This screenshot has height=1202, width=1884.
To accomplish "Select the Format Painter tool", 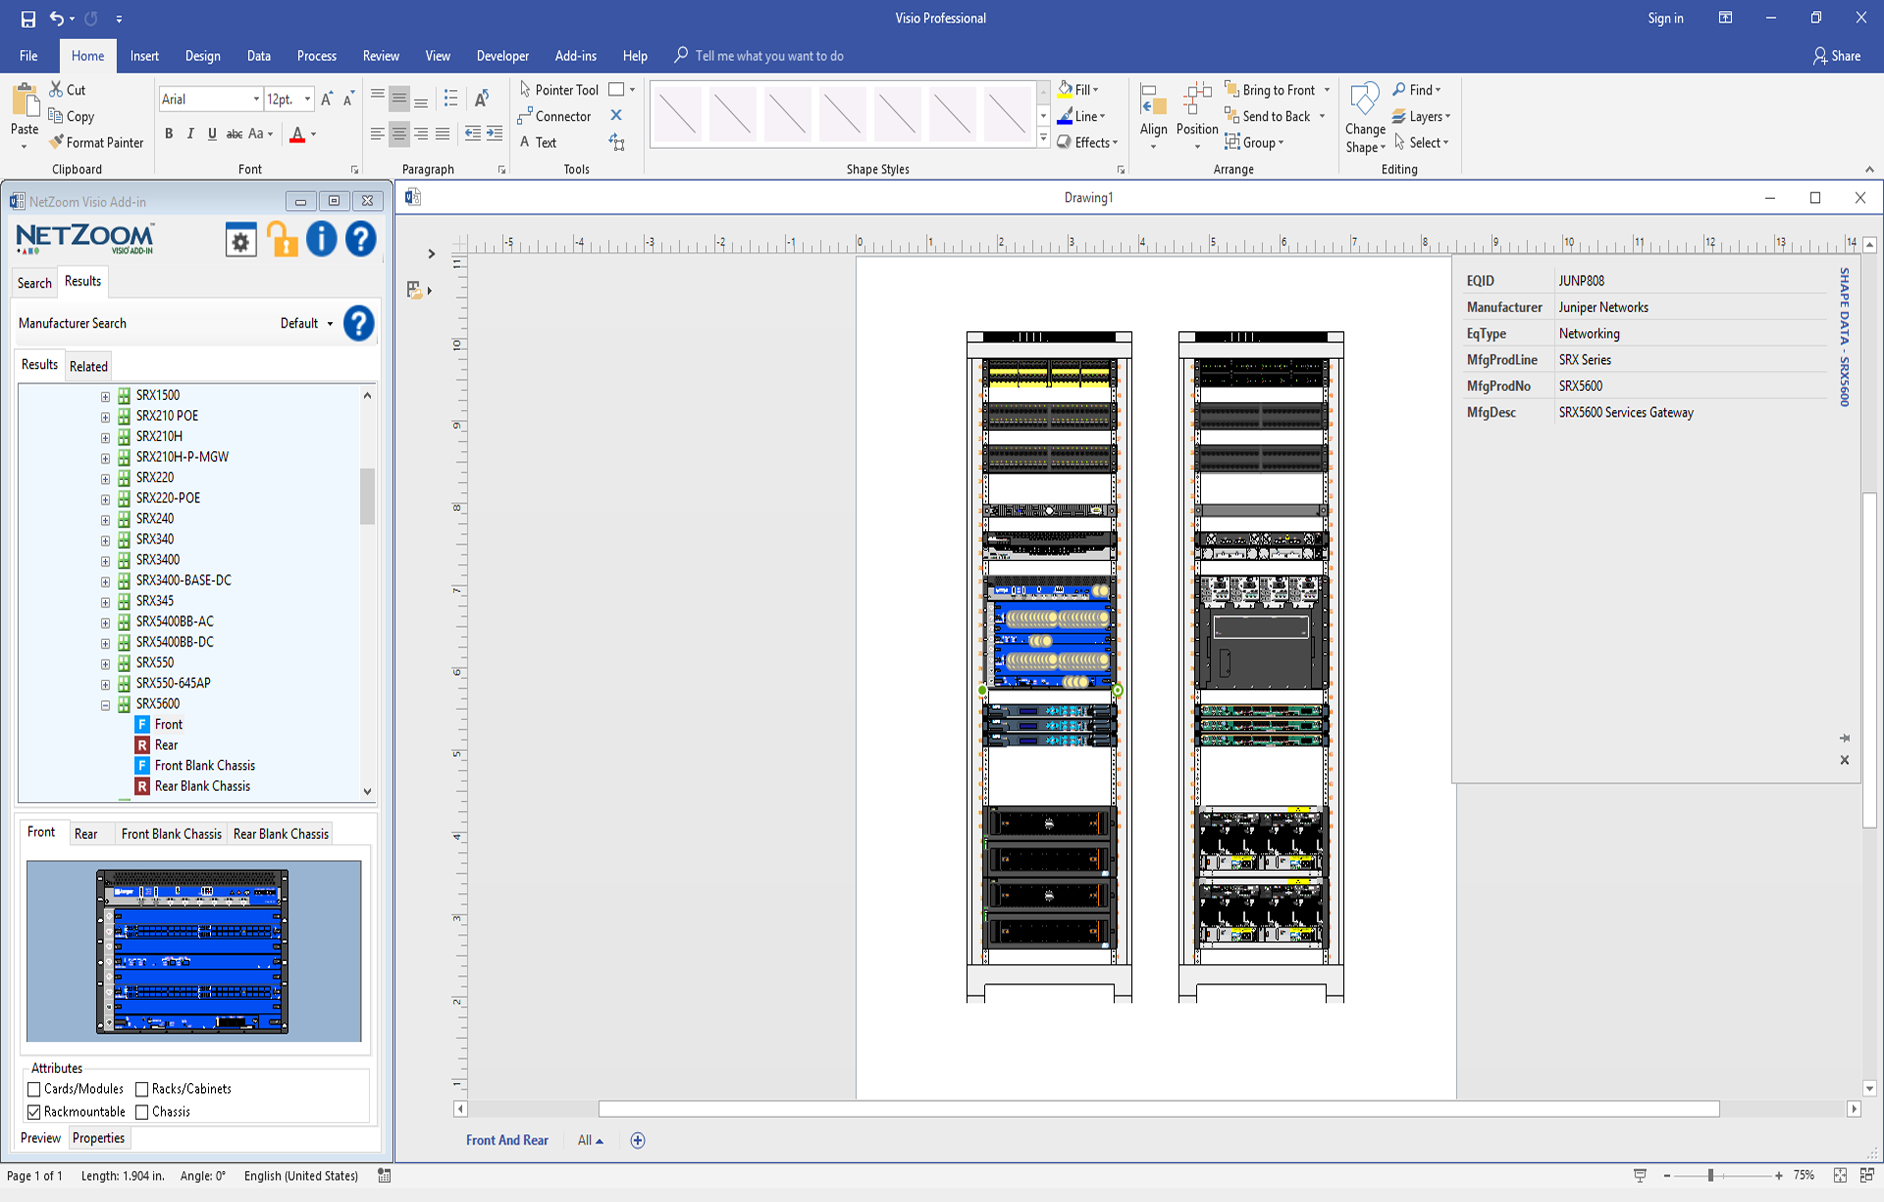I will pos(96,142).
